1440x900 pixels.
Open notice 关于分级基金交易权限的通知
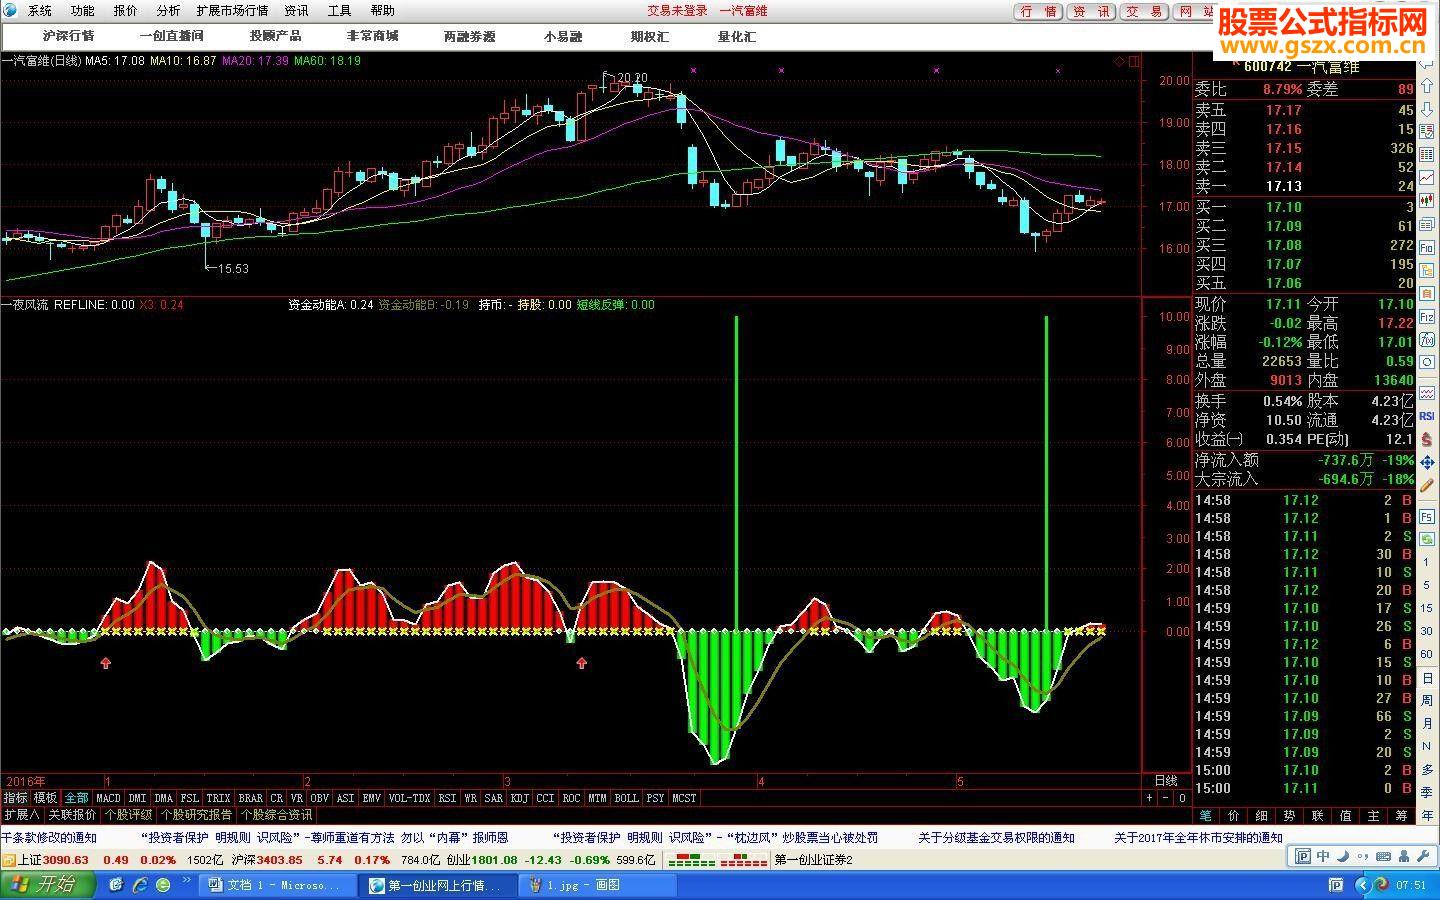996,838
